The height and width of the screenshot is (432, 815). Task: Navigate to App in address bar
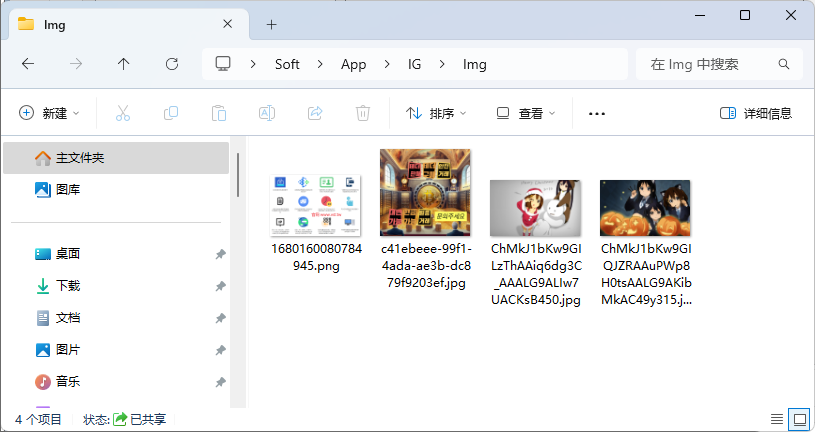[353, 64]
